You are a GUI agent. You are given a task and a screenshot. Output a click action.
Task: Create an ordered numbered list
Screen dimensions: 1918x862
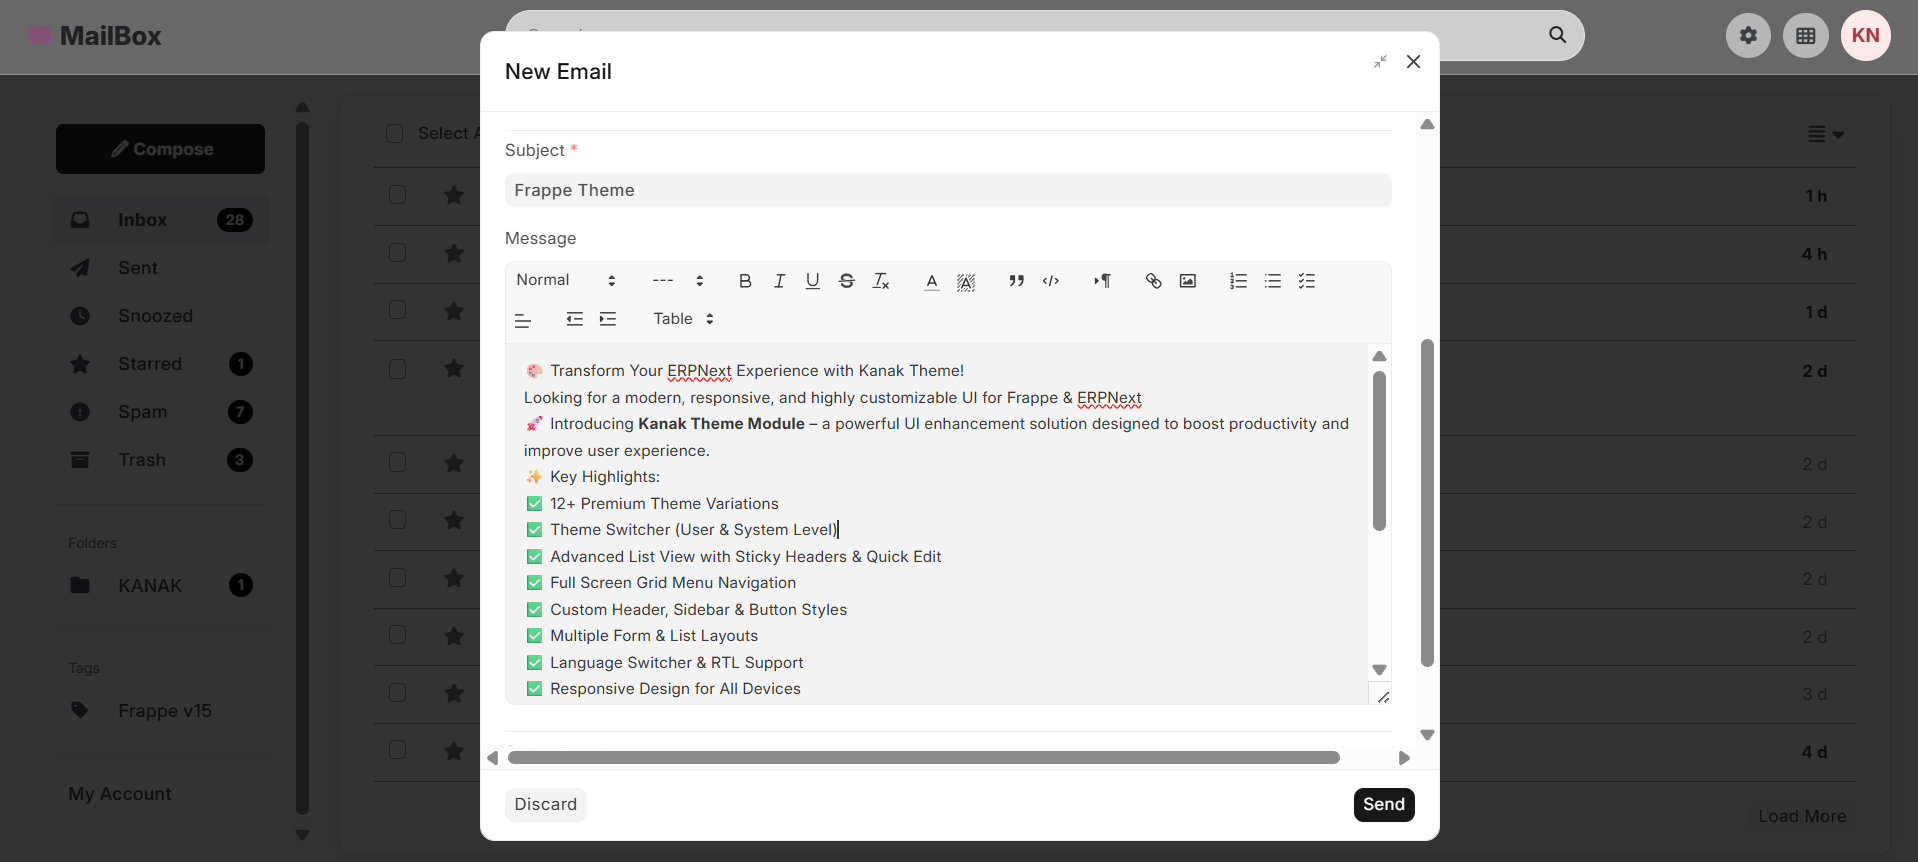[1238, 281]
